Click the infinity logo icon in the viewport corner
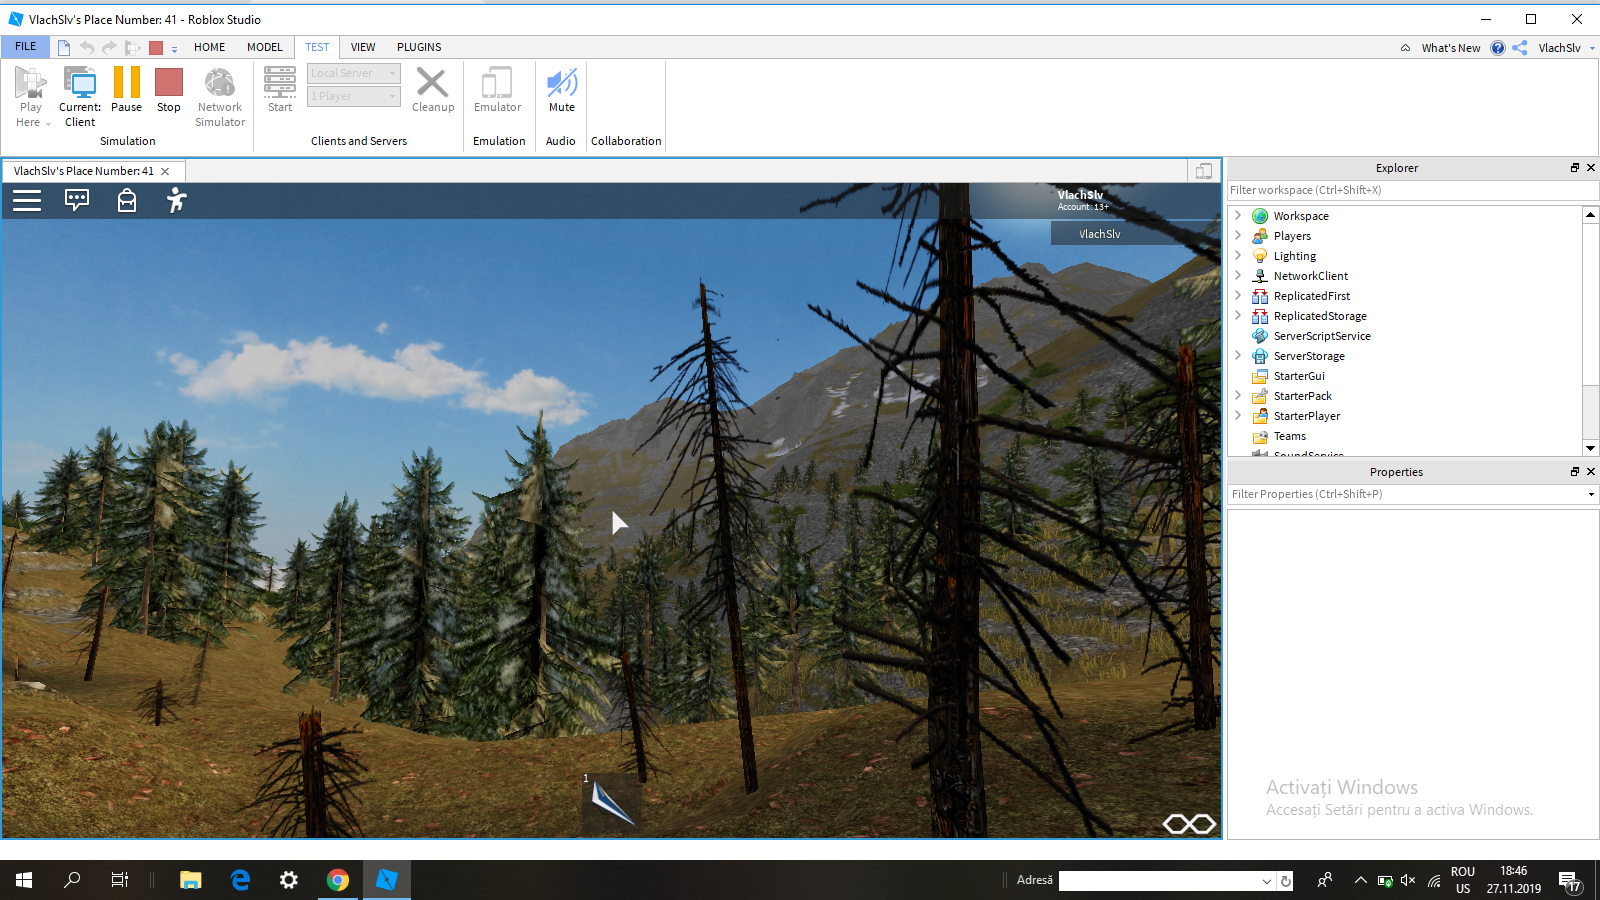The width and height of the screenshot is (1600, 900). (x=1189, y=823)
